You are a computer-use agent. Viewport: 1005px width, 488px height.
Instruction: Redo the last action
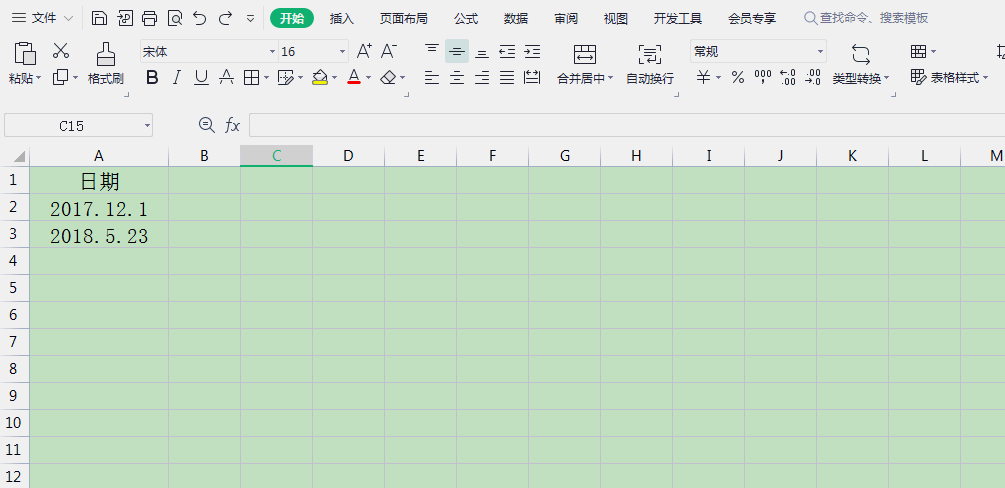coord(225,18)
